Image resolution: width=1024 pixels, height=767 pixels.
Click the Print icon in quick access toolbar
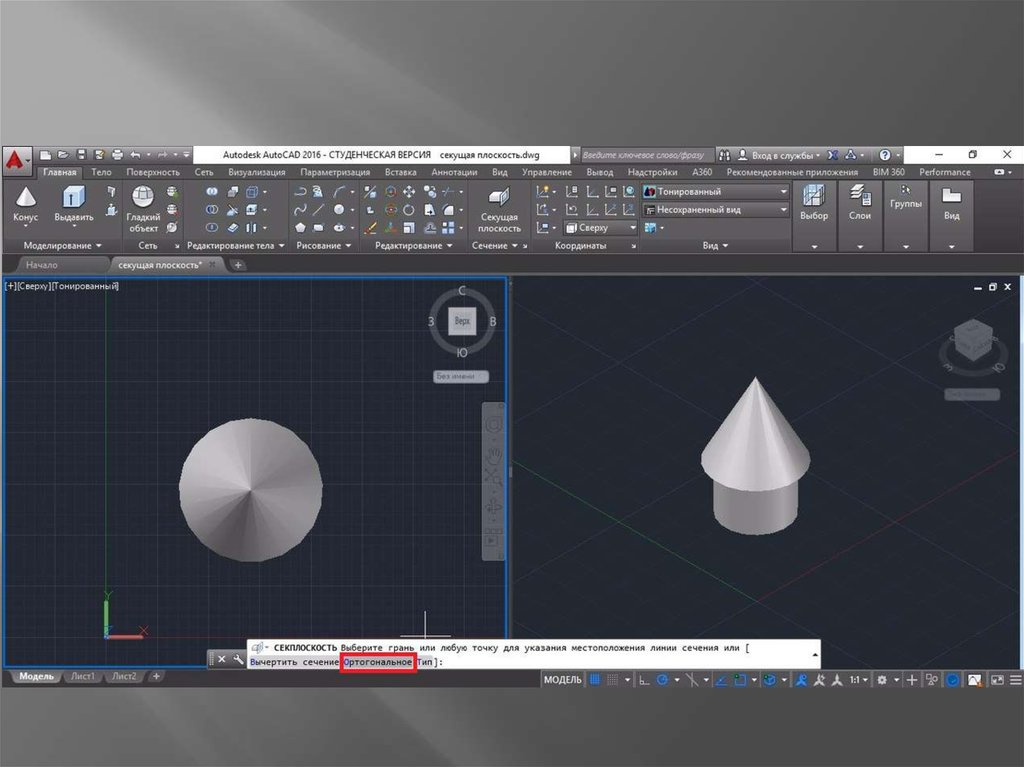pyautogui.click(x=117, y=155)
